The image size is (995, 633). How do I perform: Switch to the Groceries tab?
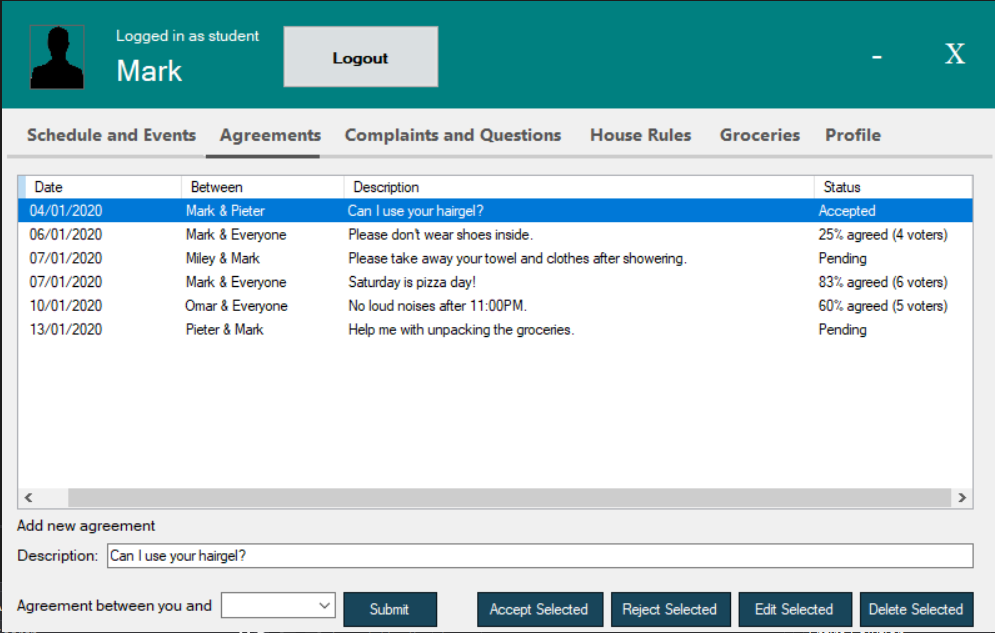[x=760, y=135]
